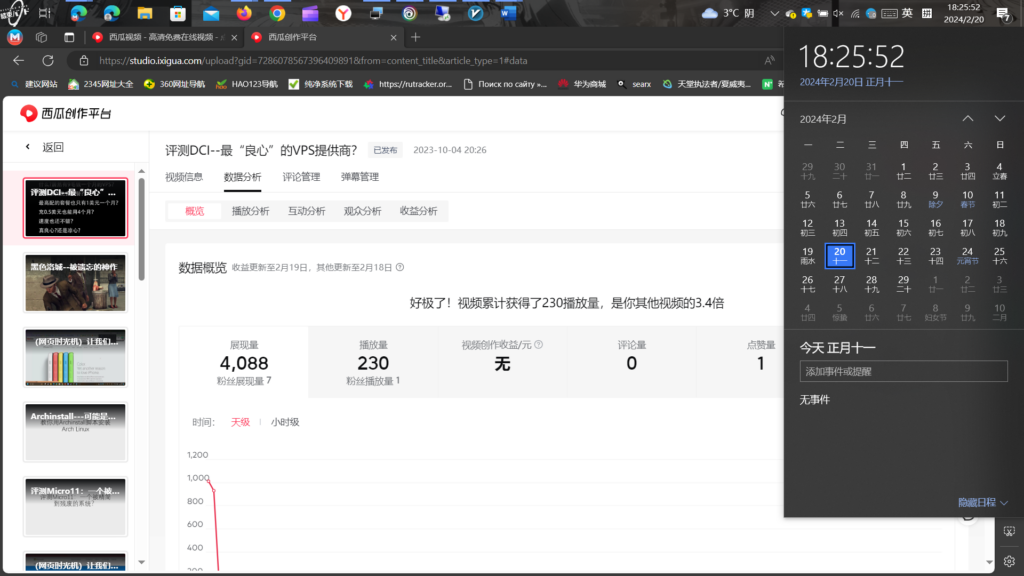This screenshot has width=1024, height=576.
Task: Select the 小时级 time granularity option
Action: click(x=285, y=422)
